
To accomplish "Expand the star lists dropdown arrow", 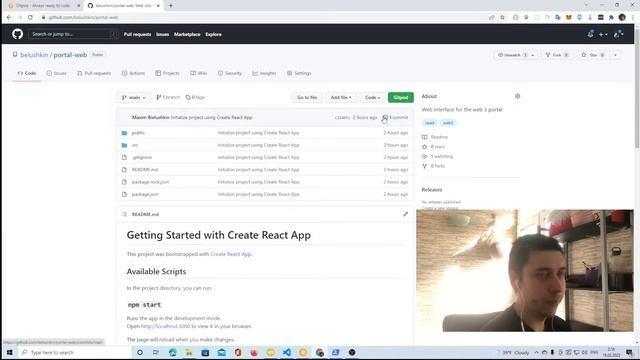I will [x=615, y=55].
